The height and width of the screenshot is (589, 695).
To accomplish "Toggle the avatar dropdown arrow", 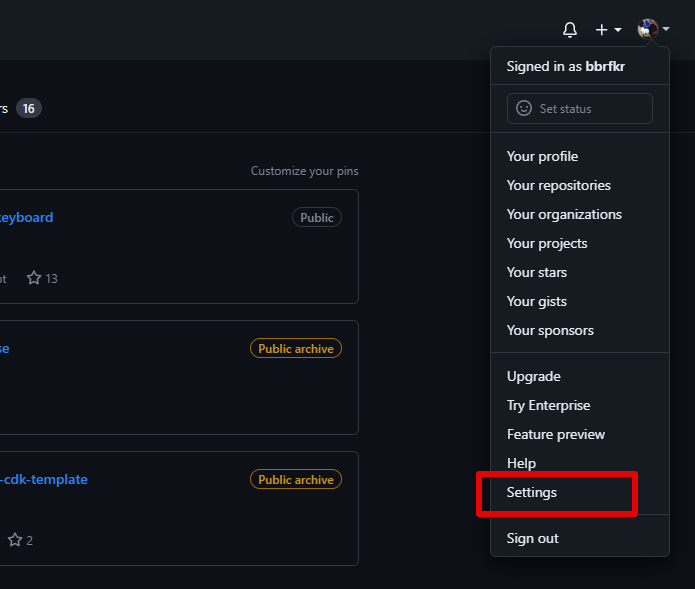I will (x=666, y=29).
